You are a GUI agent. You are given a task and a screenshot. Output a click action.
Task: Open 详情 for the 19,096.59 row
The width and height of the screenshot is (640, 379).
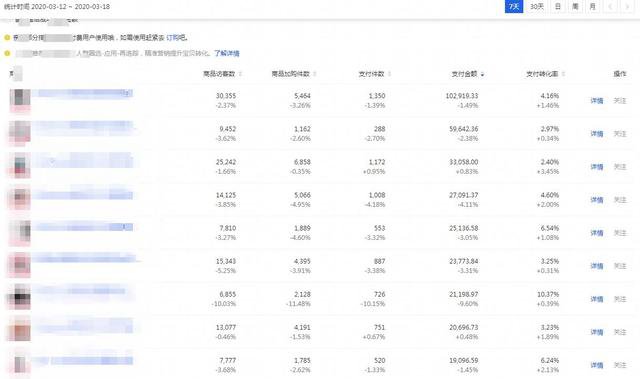point(597,365)
